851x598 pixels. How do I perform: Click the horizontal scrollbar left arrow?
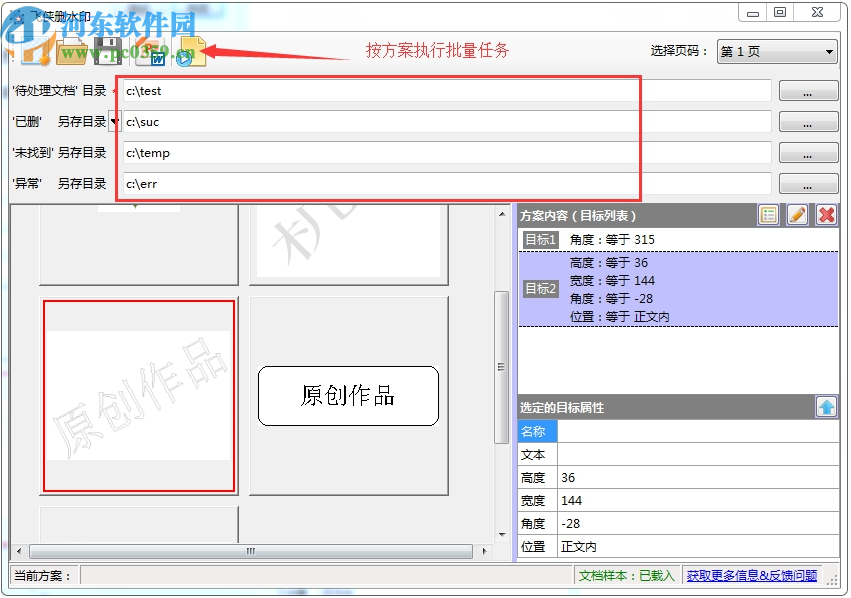[19, 551]
